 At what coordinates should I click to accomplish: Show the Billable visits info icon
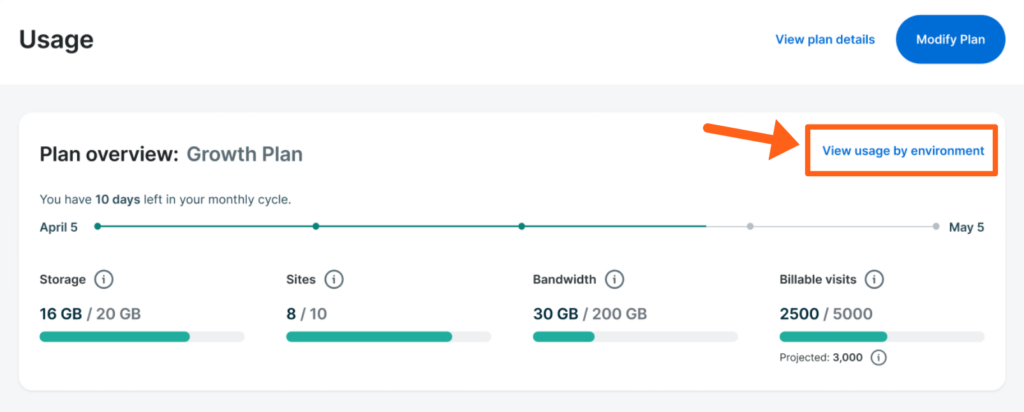[874, 280]
